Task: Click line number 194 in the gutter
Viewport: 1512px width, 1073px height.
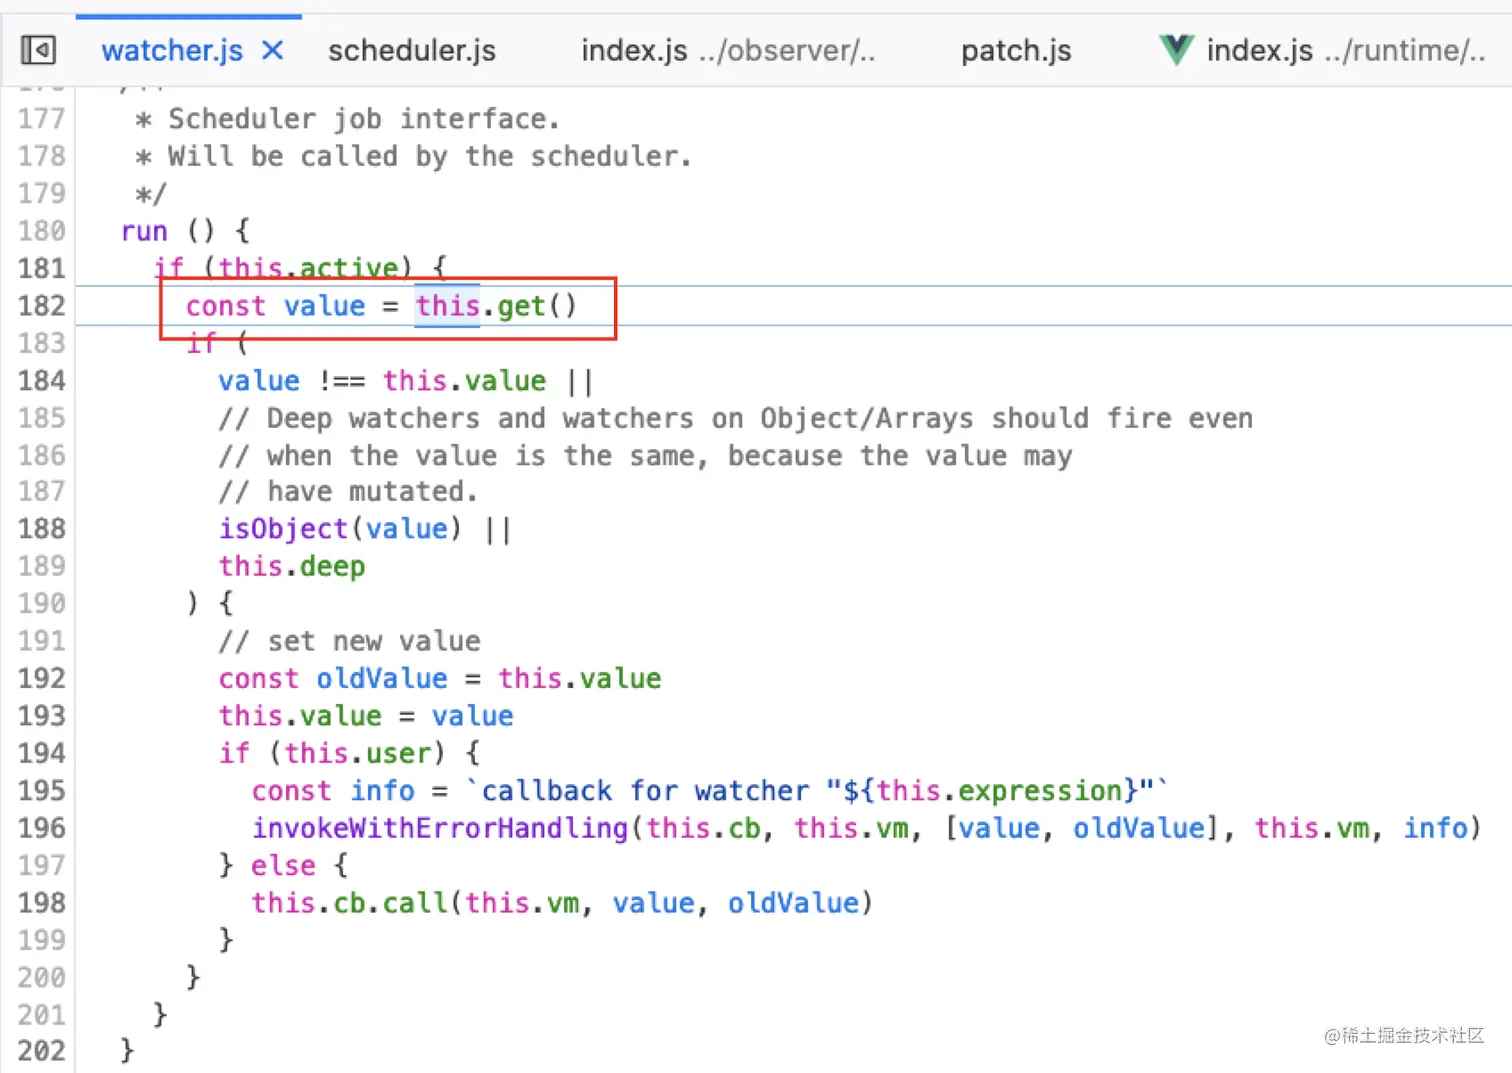Action: pos(41,752)
